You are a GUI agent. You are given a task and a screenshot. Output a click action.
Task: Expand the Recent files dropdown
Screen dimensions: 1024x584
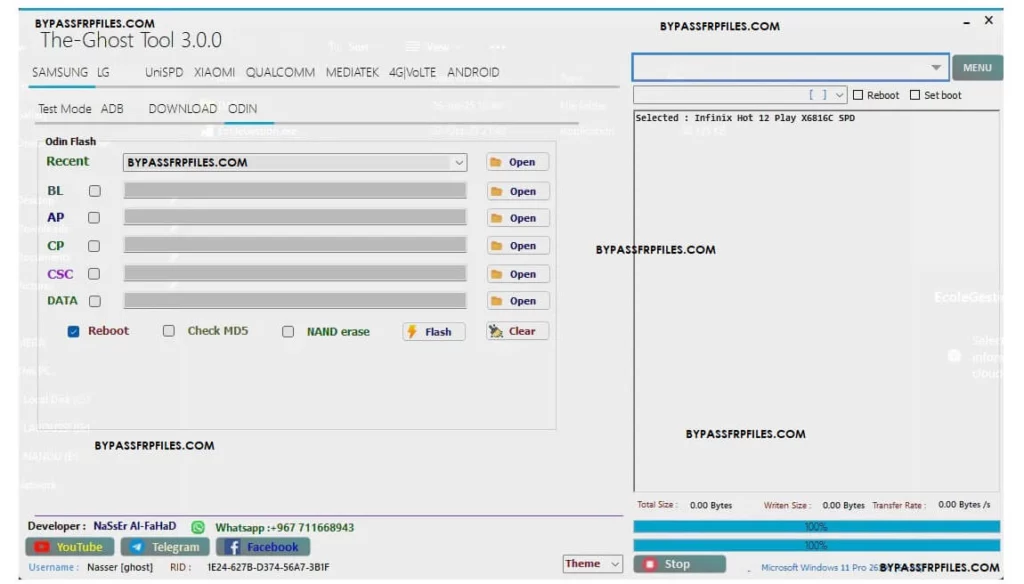coord(459,162)
